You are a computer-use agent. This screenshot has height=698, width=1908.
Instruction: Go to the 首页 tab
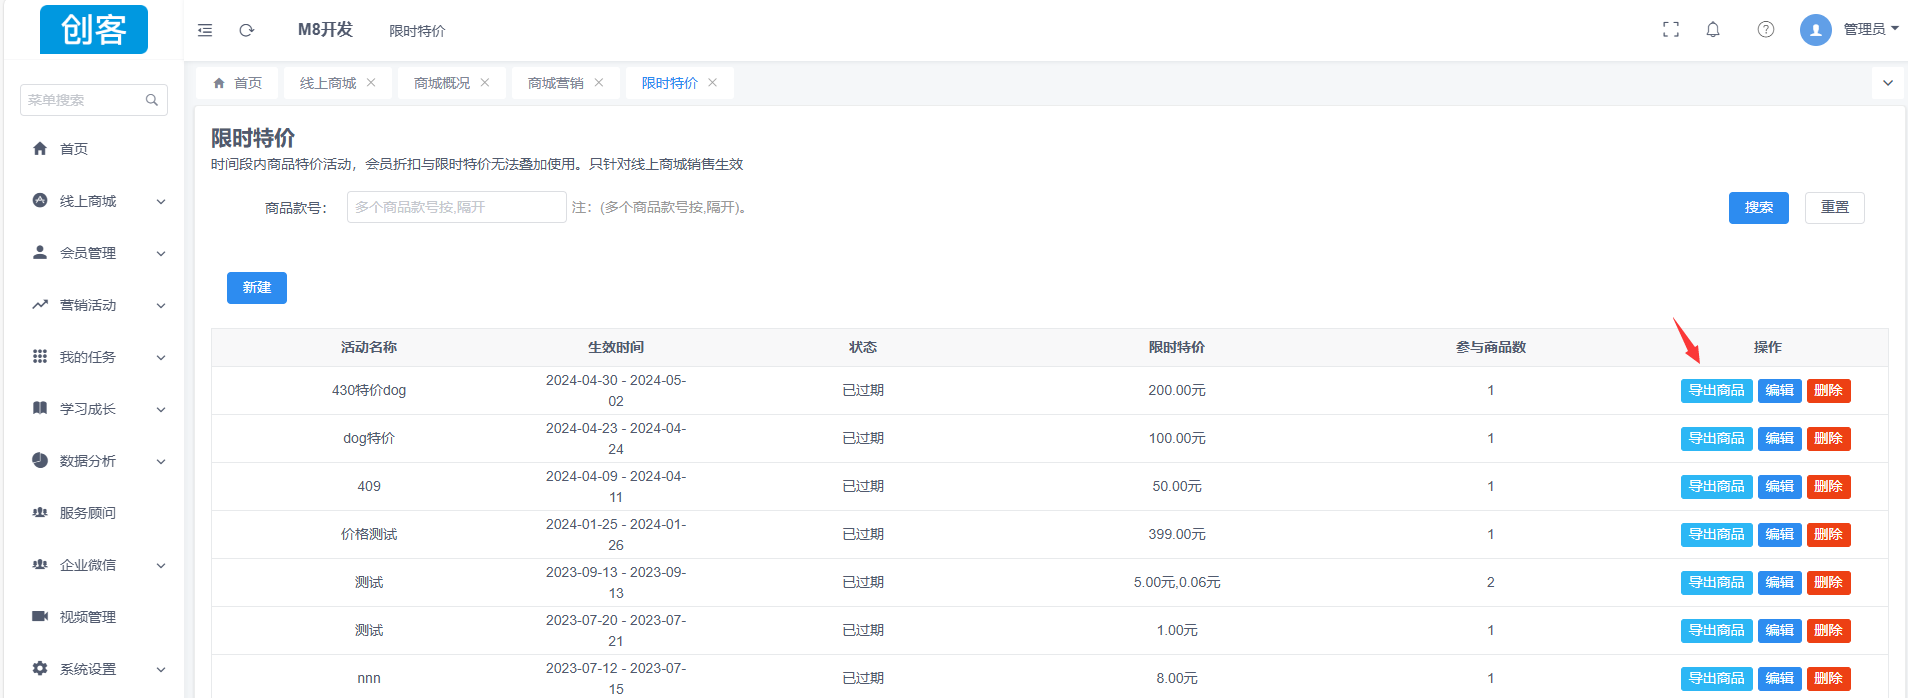point(238,83)
